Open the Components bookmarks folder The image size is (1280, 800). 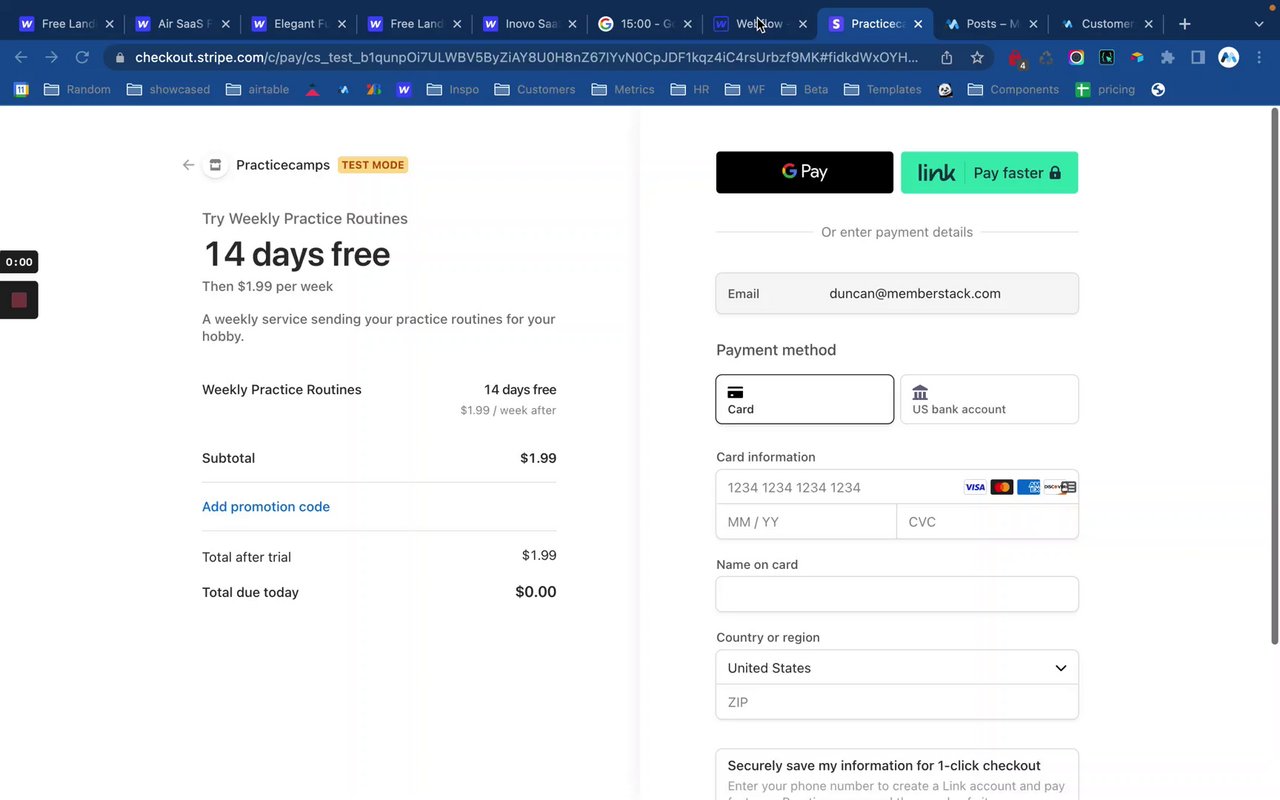1014,89
